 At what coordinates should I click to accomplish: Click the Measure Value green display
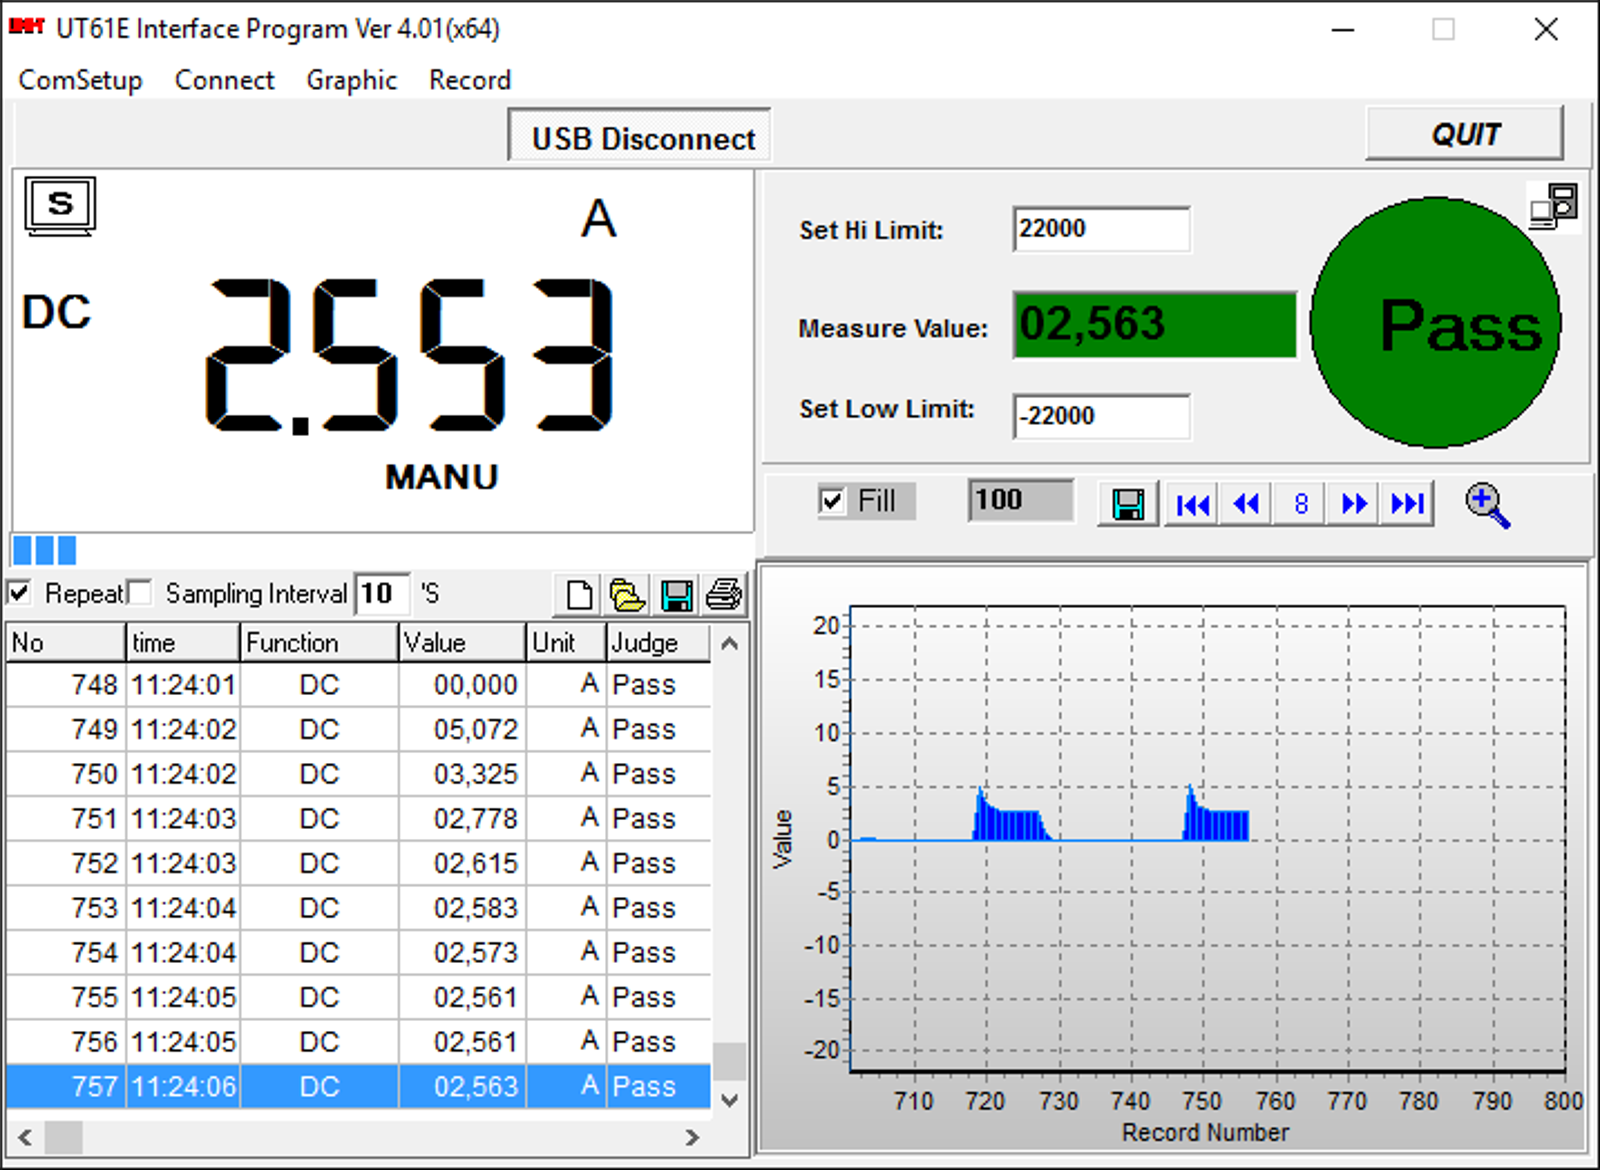(x=1155, y=324)
